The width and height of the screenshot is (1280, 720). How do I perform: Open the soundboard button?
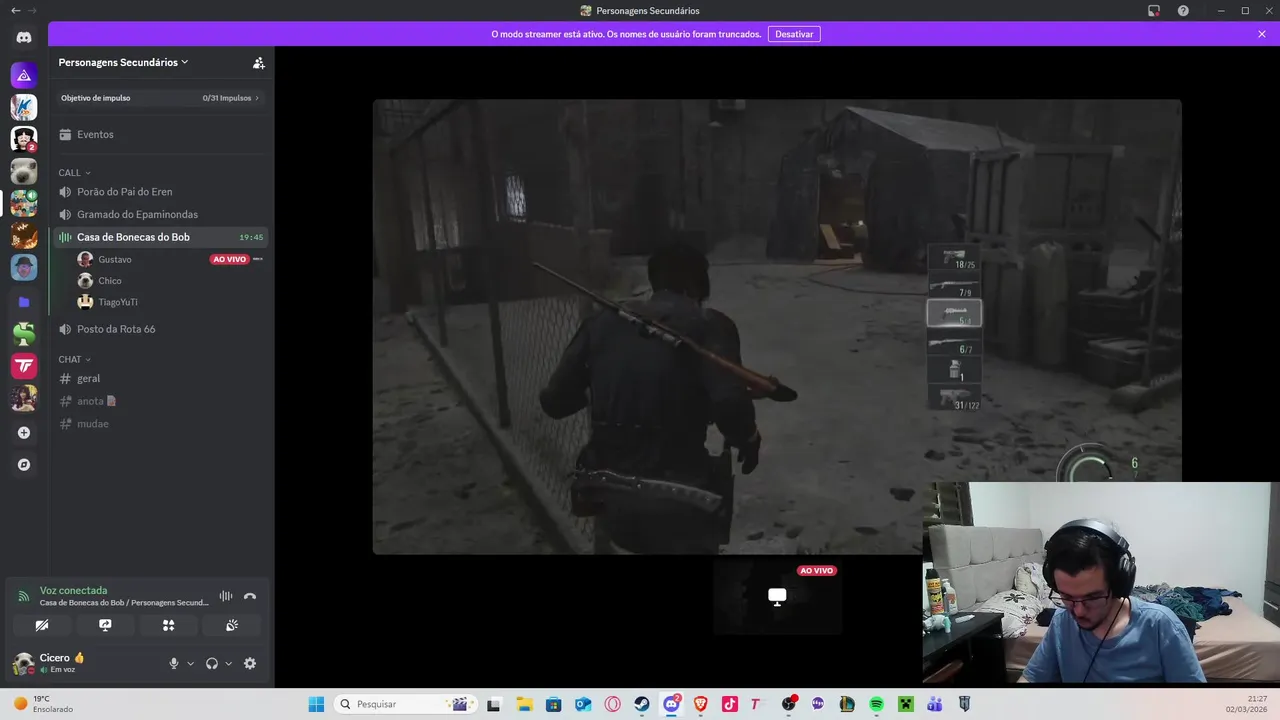tap(232, 625)
